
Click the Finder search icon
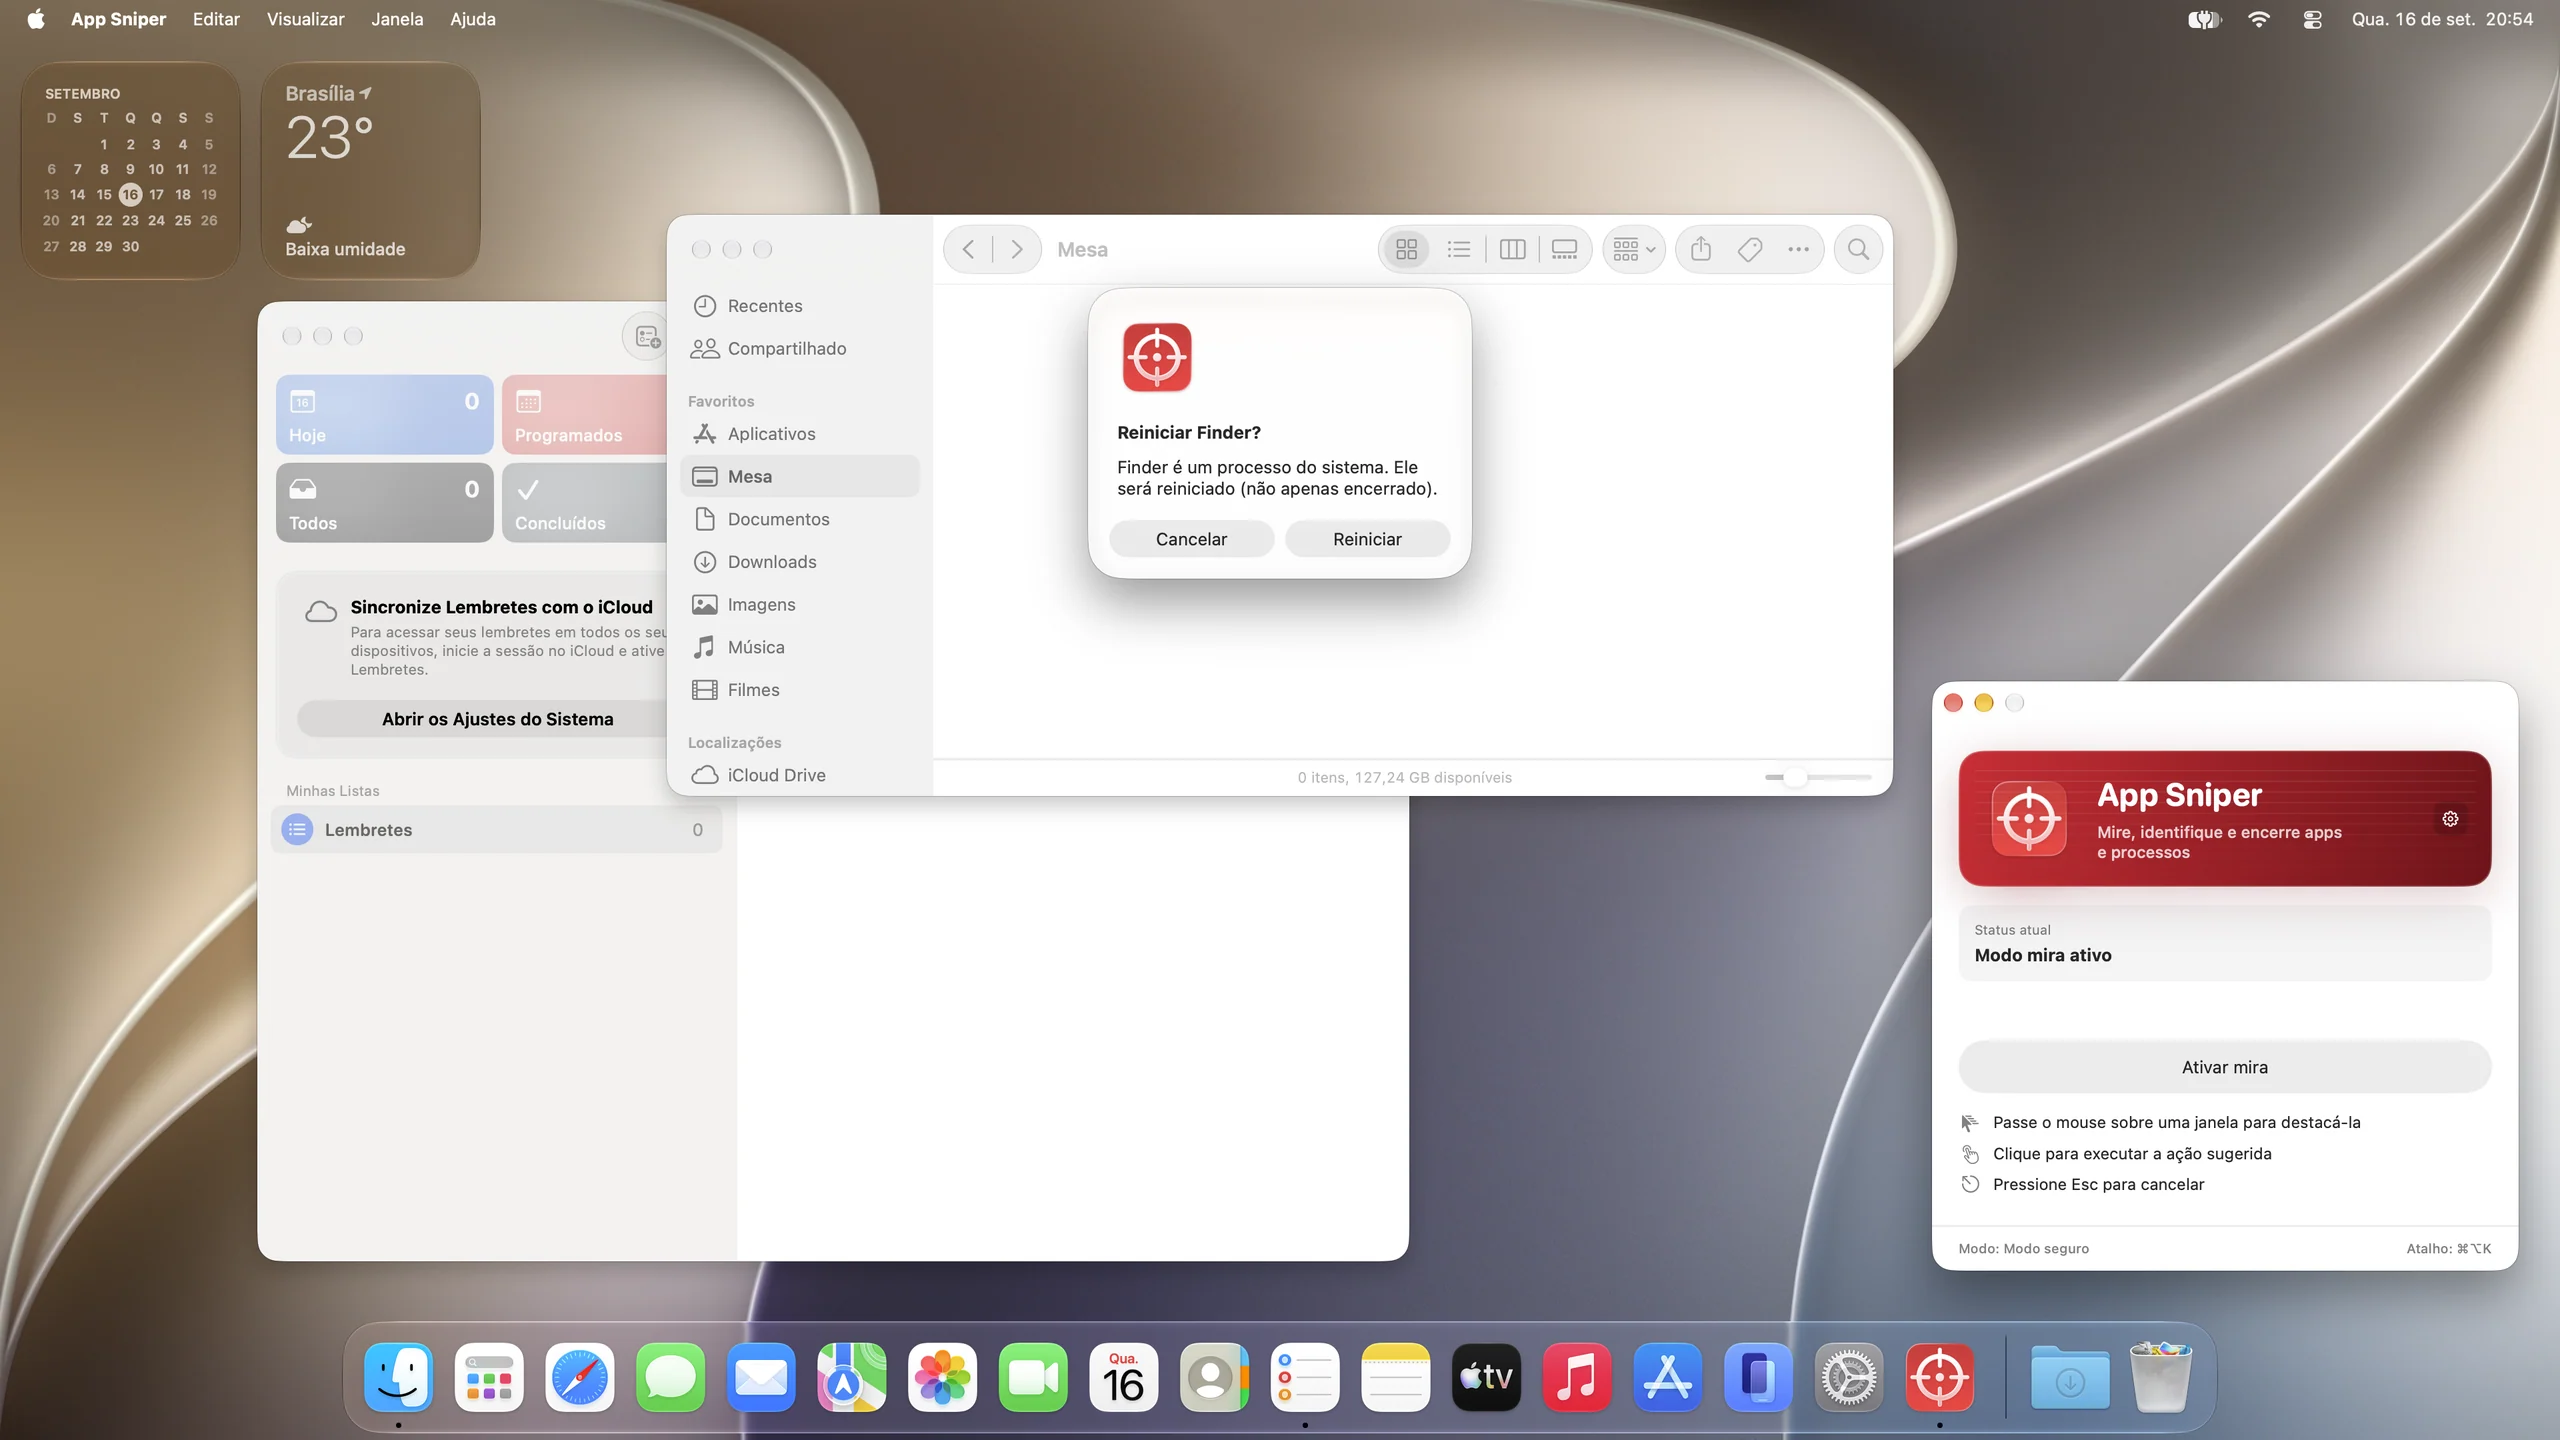point(1858,249)
